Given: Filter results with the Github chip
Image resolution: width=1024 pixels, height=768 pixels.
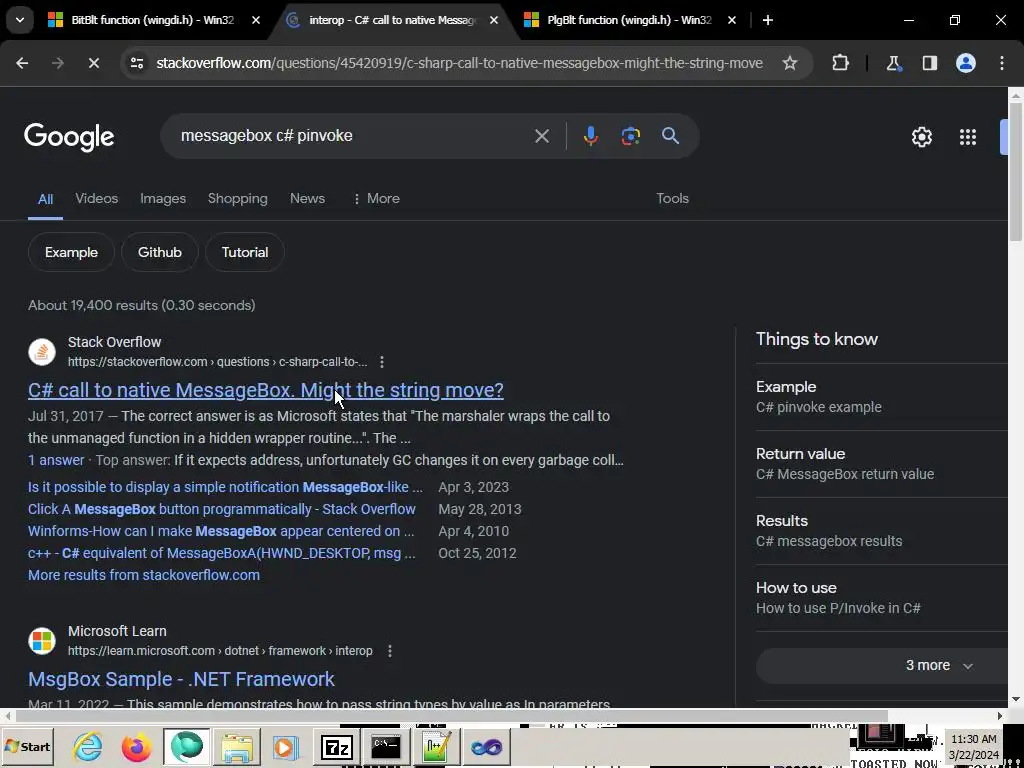Looking at the screenshot, I should point(159,252).
